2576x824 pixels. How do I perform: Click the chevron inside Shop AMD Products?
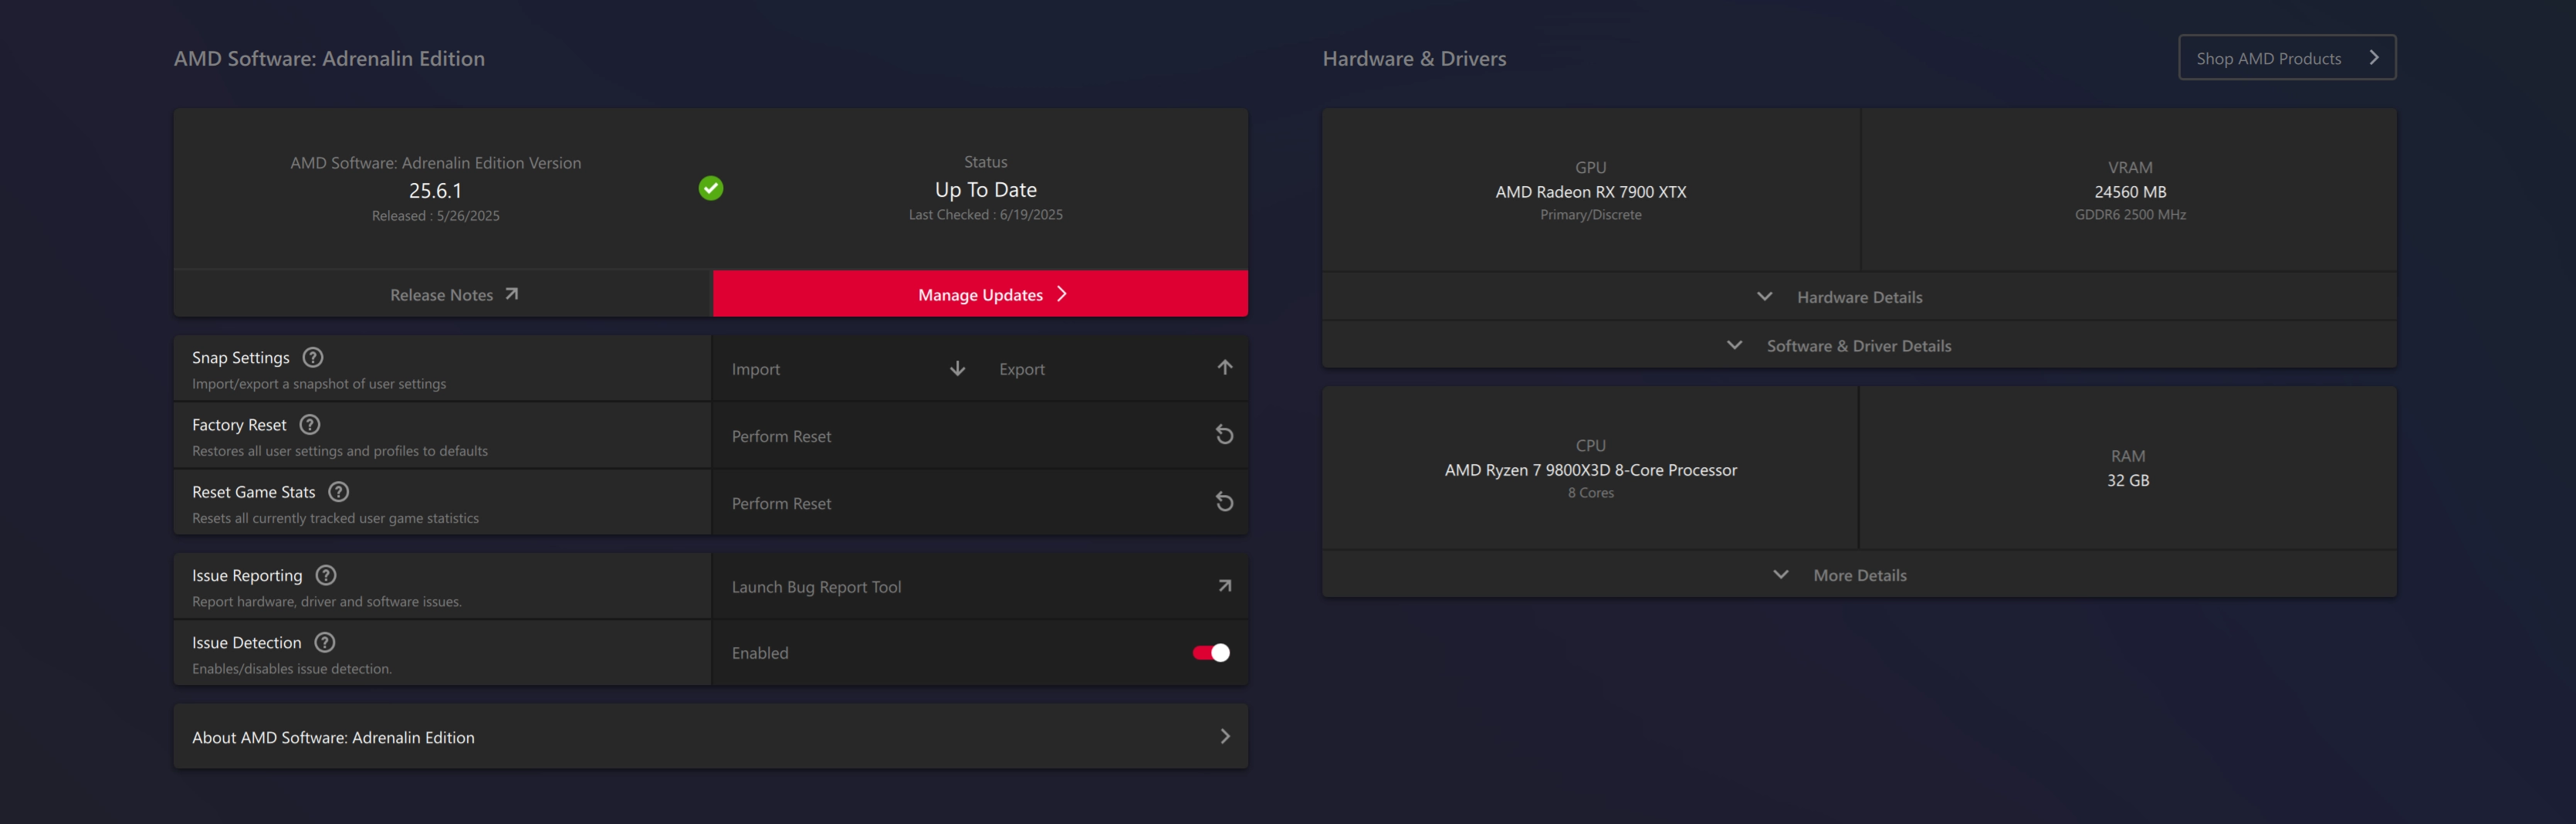[2373, 57]
